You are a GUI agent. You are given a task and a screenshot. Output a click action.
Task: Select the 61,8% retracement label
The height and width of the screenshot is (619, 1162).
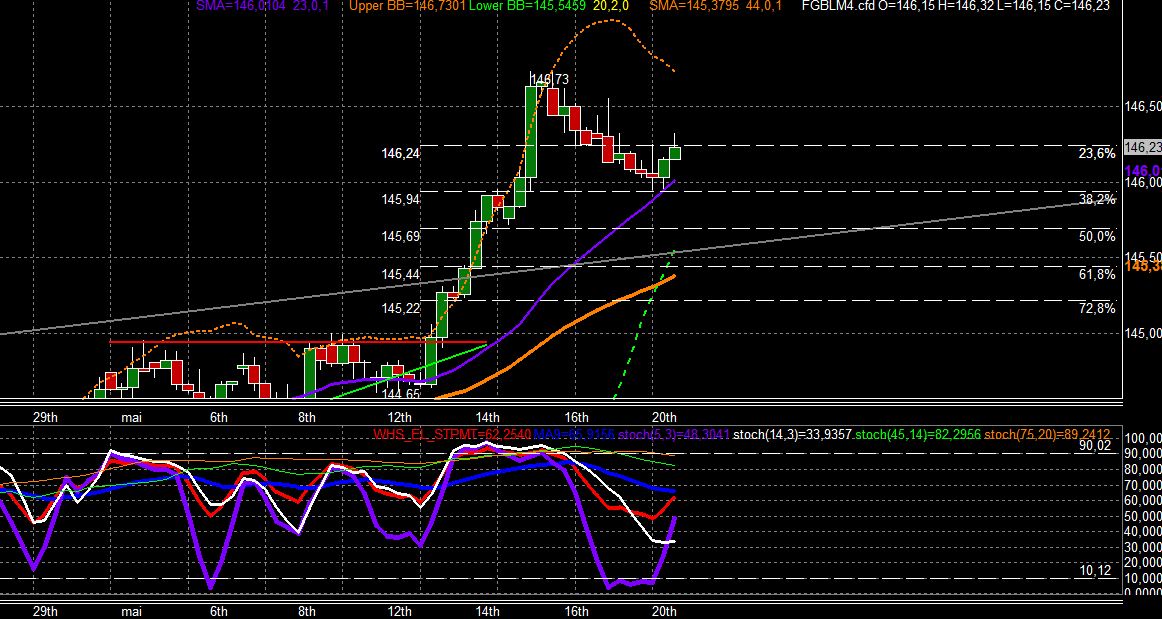pyautogui.click(x=1097, y=275)
